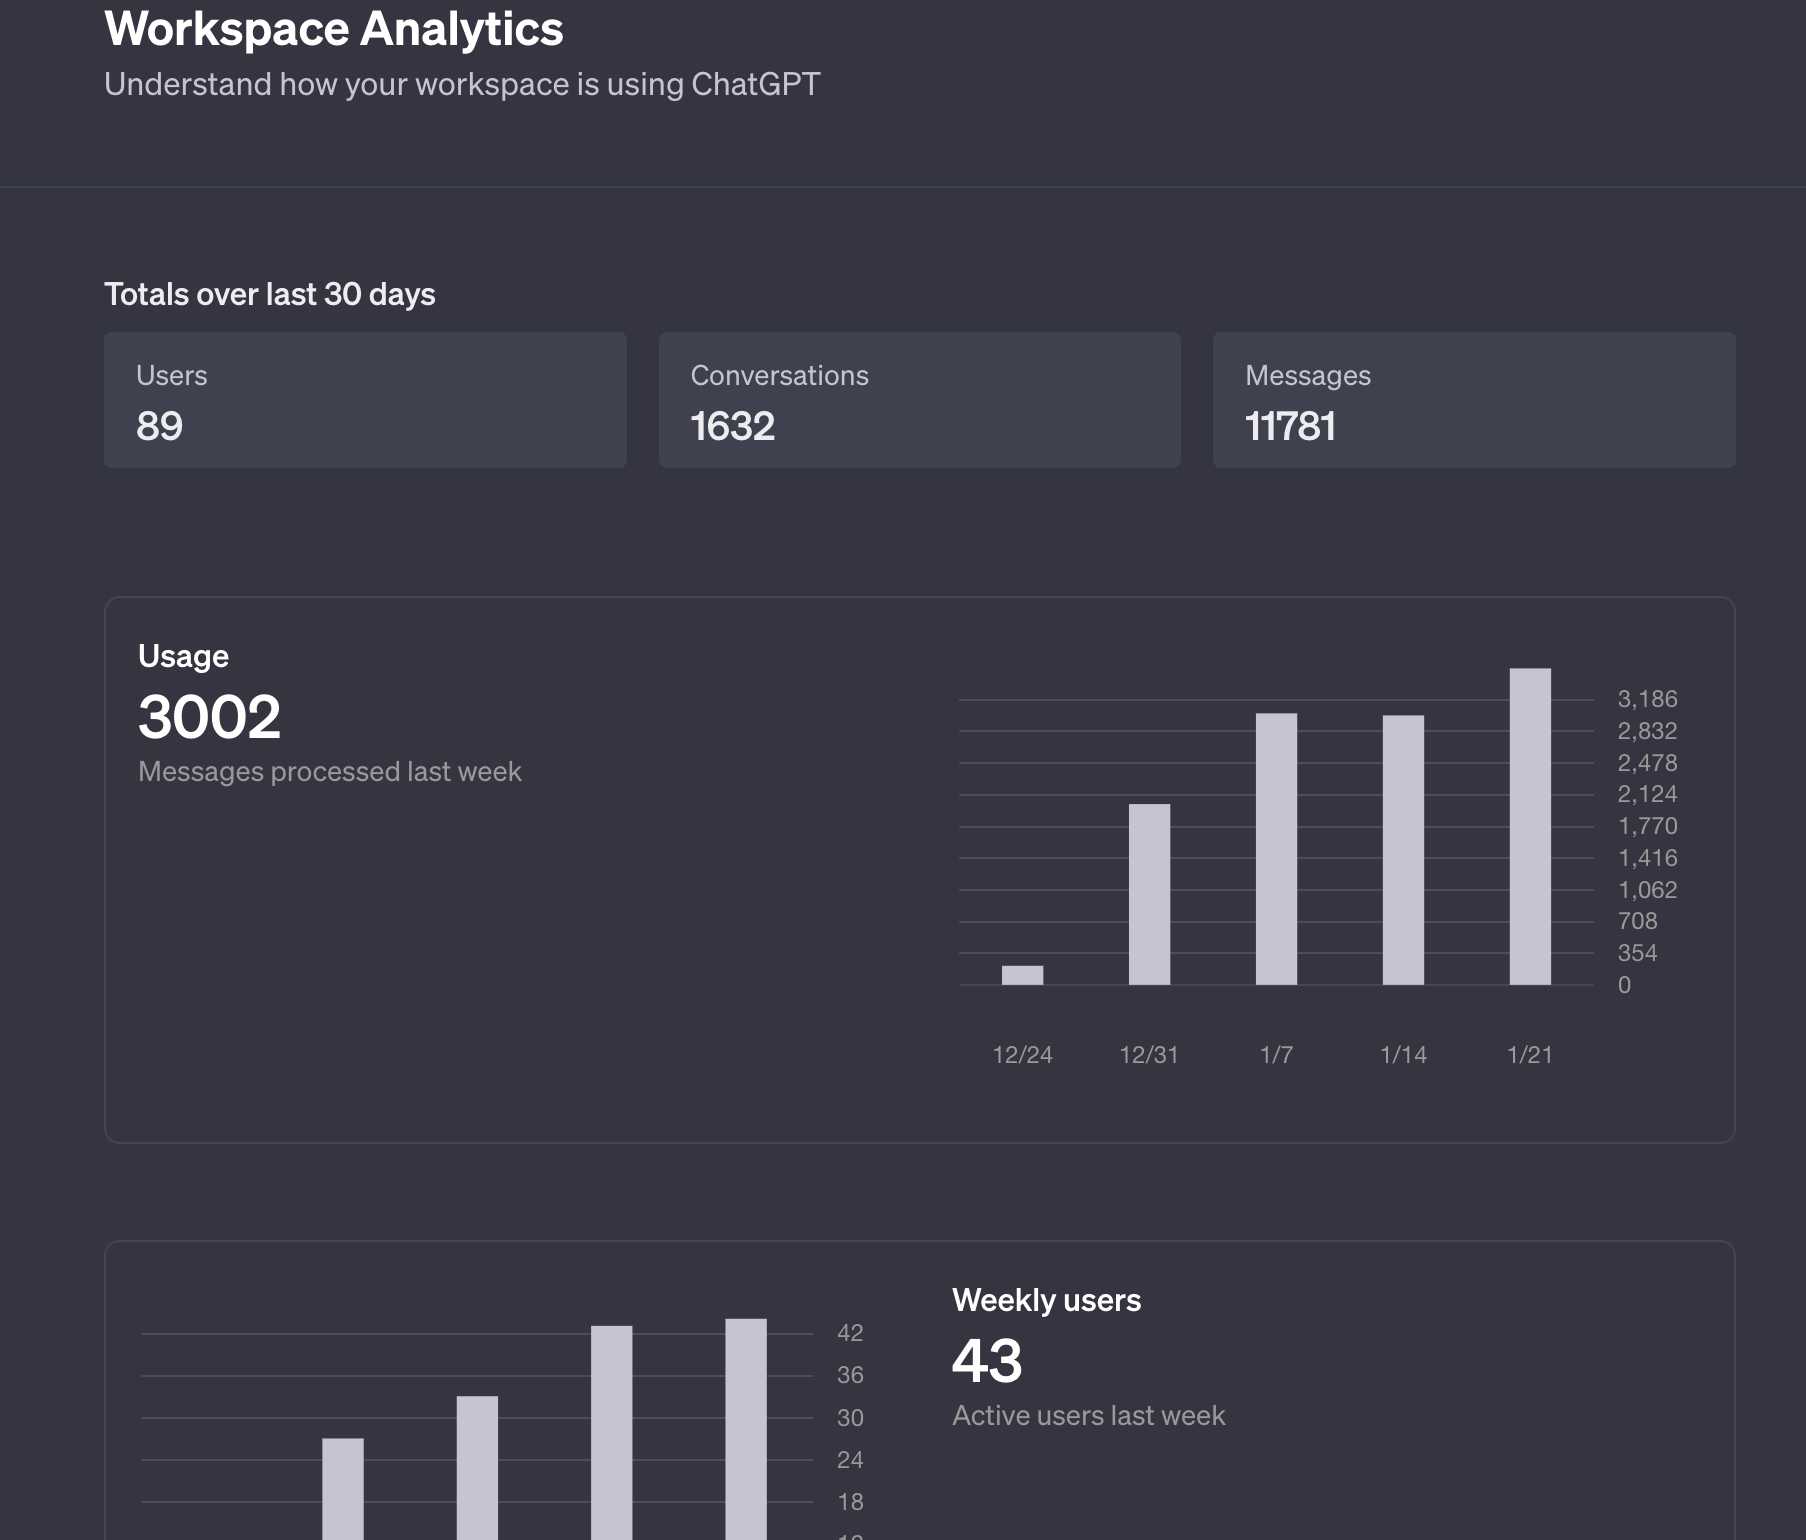This screenshot has height=1540, width=1806.
Task: Click the 1/21 date label on x-axis
Action: point(1530,1054)
